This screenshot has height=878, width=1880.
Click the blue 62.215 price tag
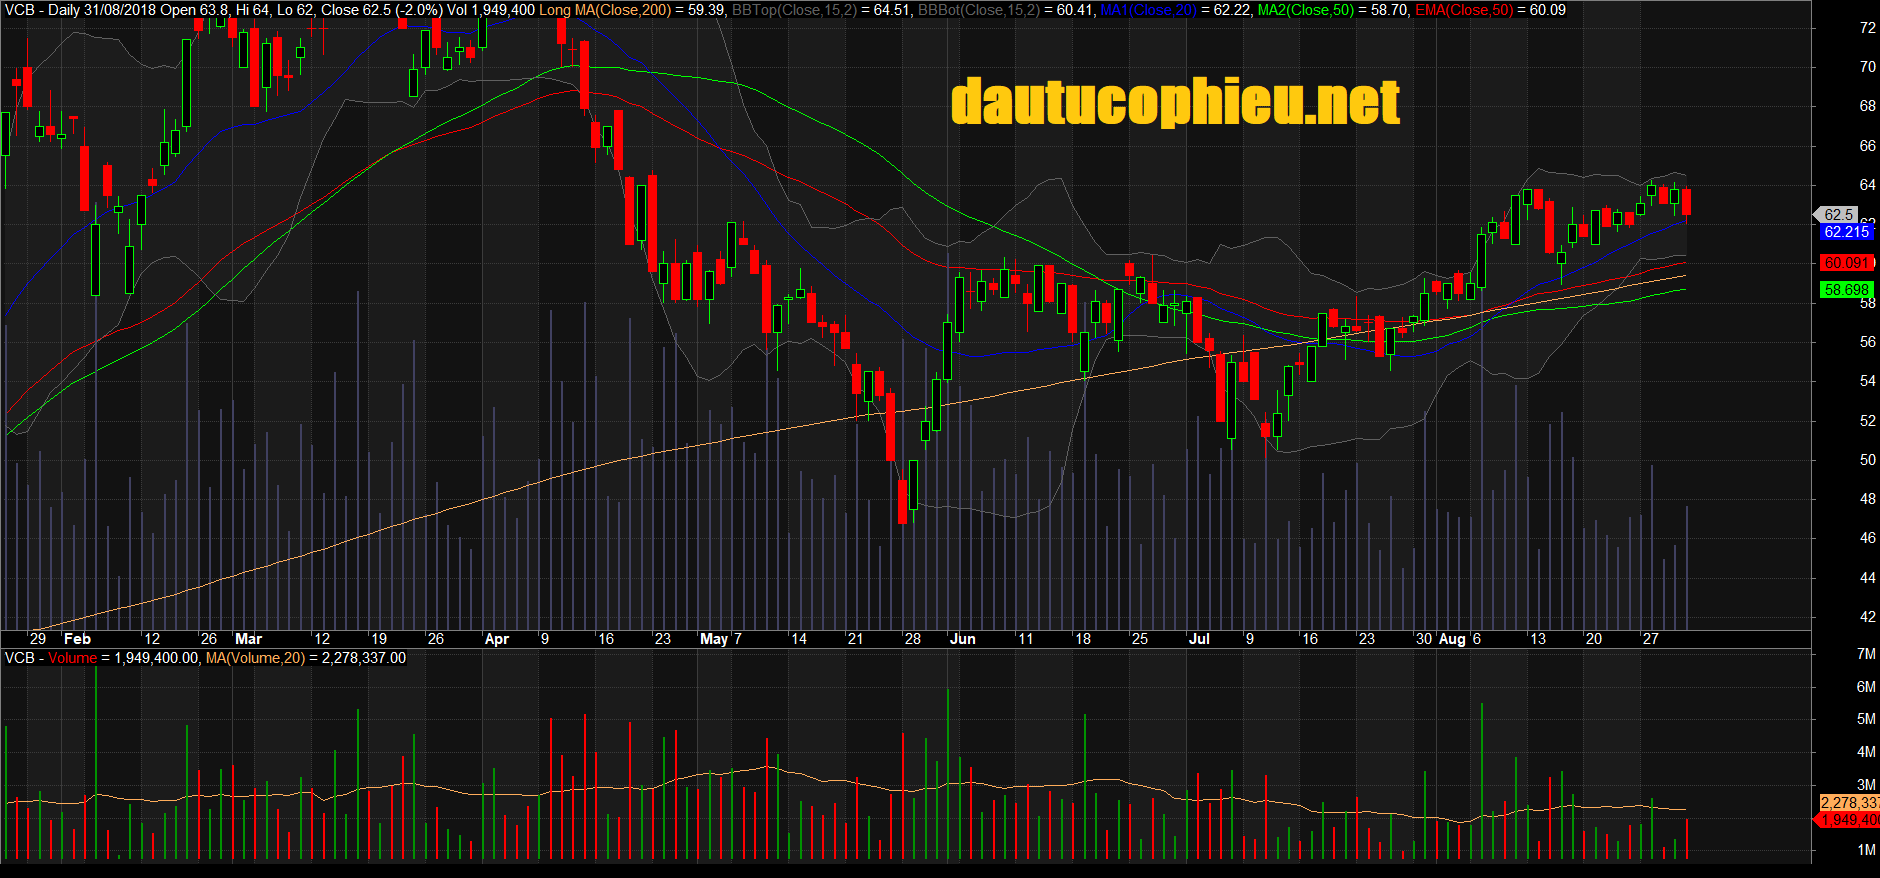pos(1846,232)
